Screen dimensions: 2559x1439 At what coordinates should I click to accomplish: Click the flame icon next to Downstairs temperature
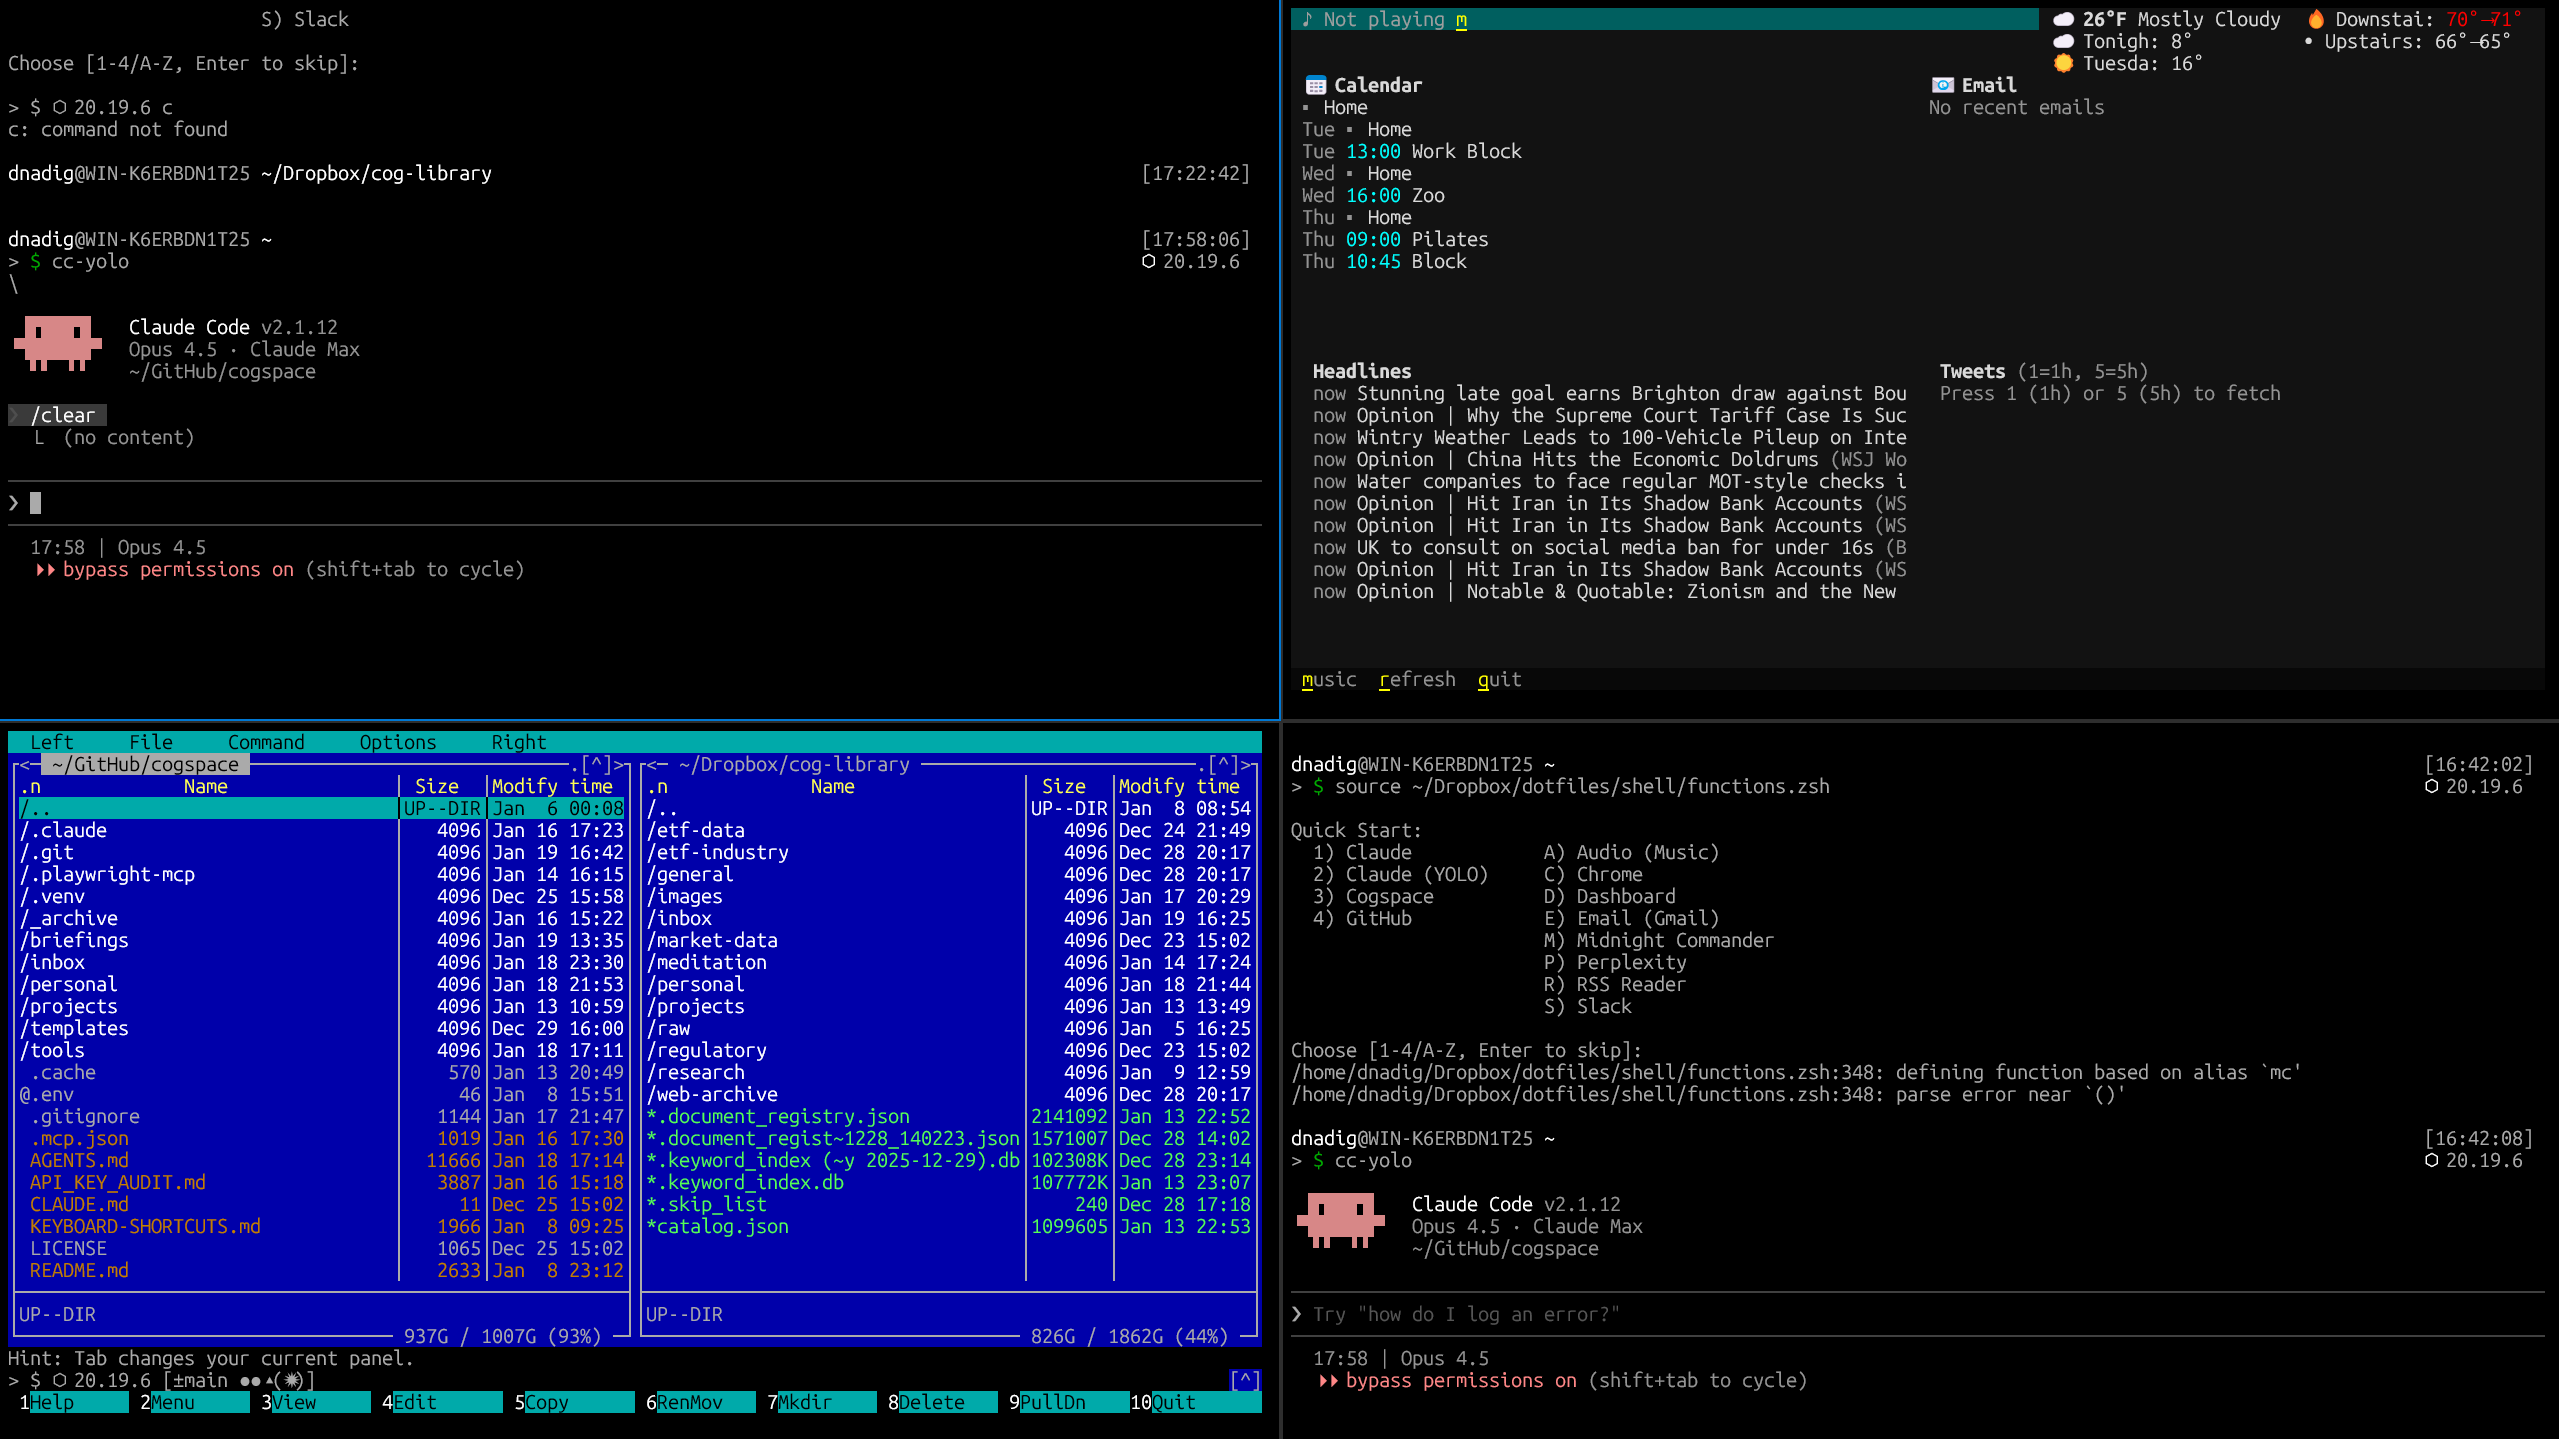point(2316,20)
